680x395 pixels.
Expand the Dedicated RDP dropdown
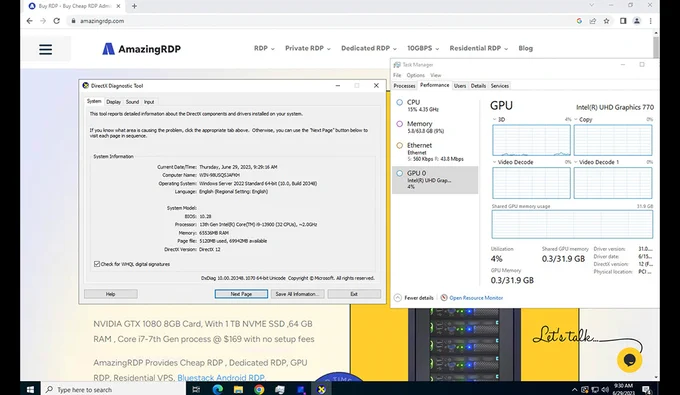click(369, 48)
